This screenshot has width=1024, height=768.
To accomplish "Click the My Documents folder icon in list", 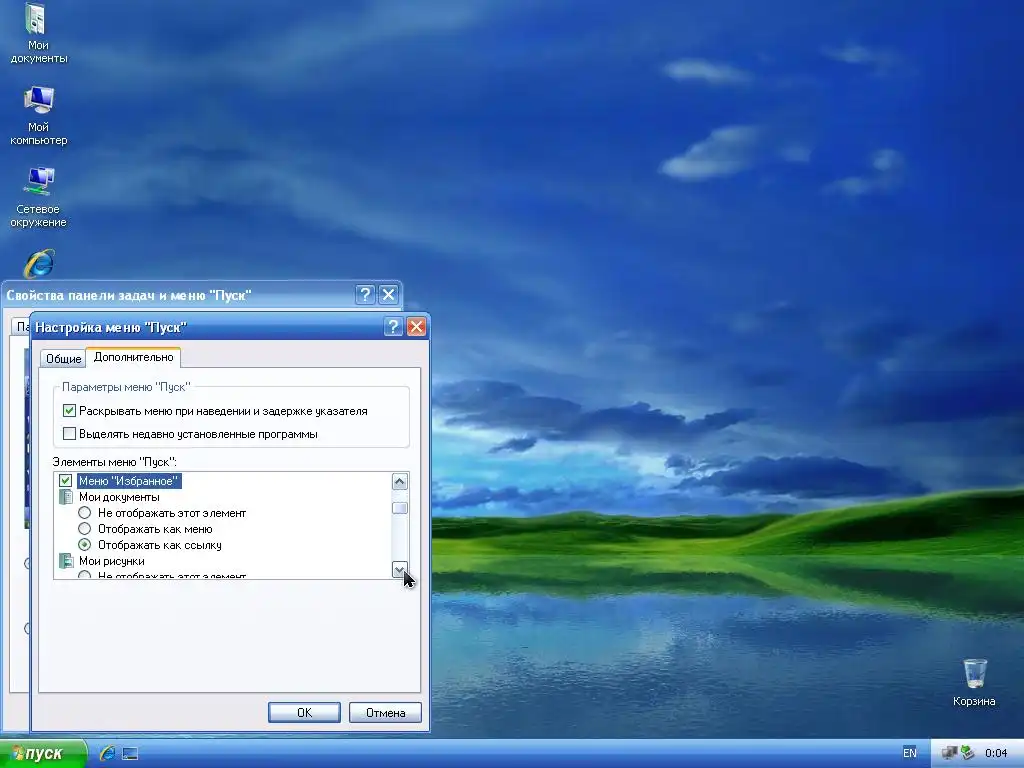I will point(65,497).
